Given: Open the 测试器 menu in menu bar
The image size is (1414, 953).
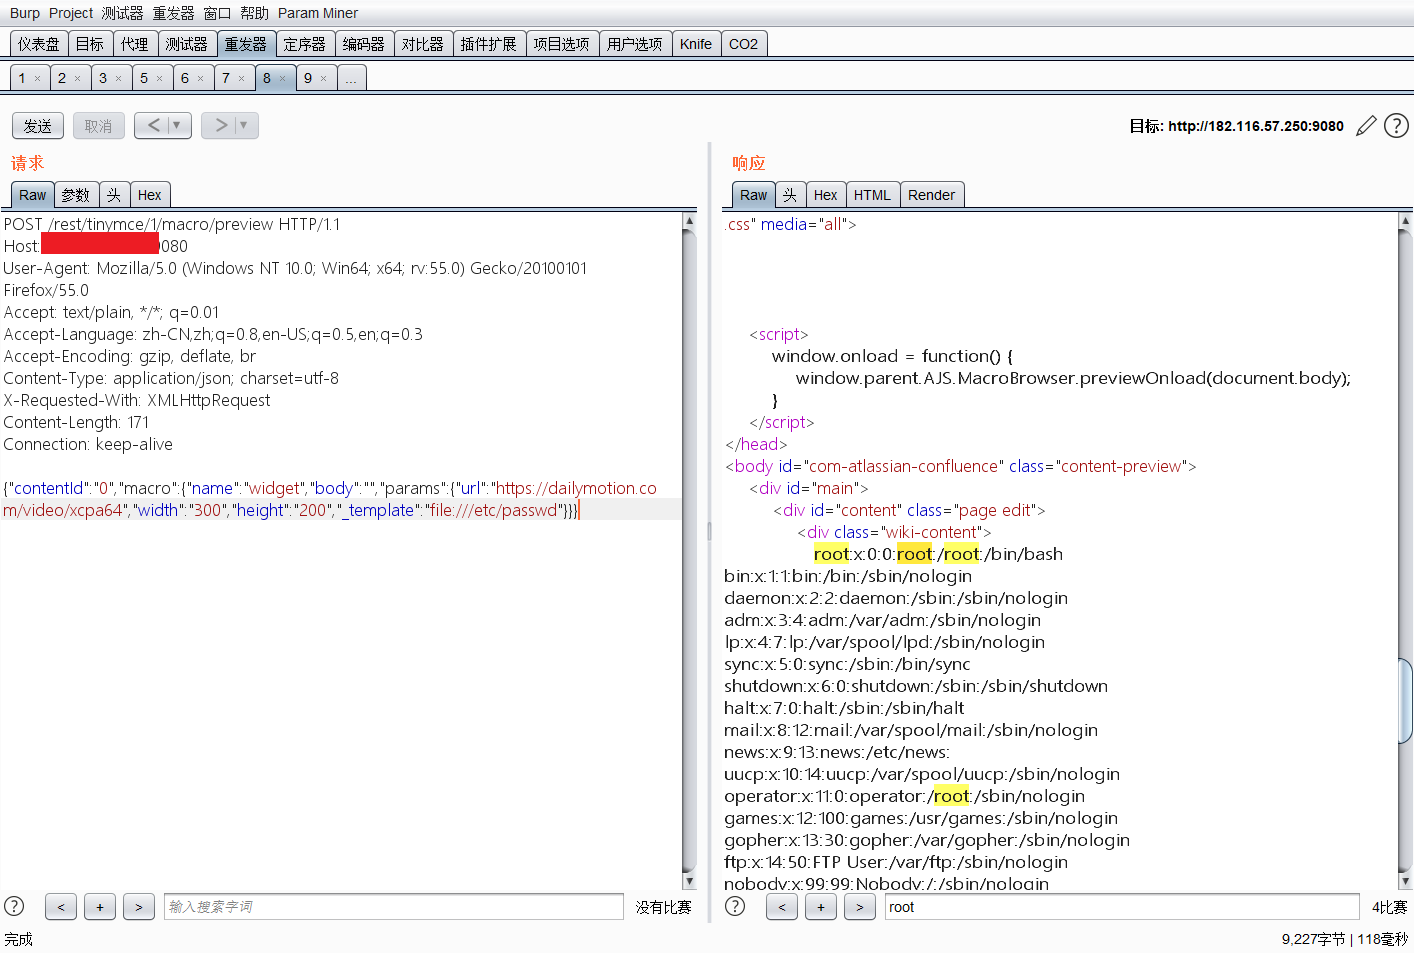Looking at the screenshot, I should [122, 13].
